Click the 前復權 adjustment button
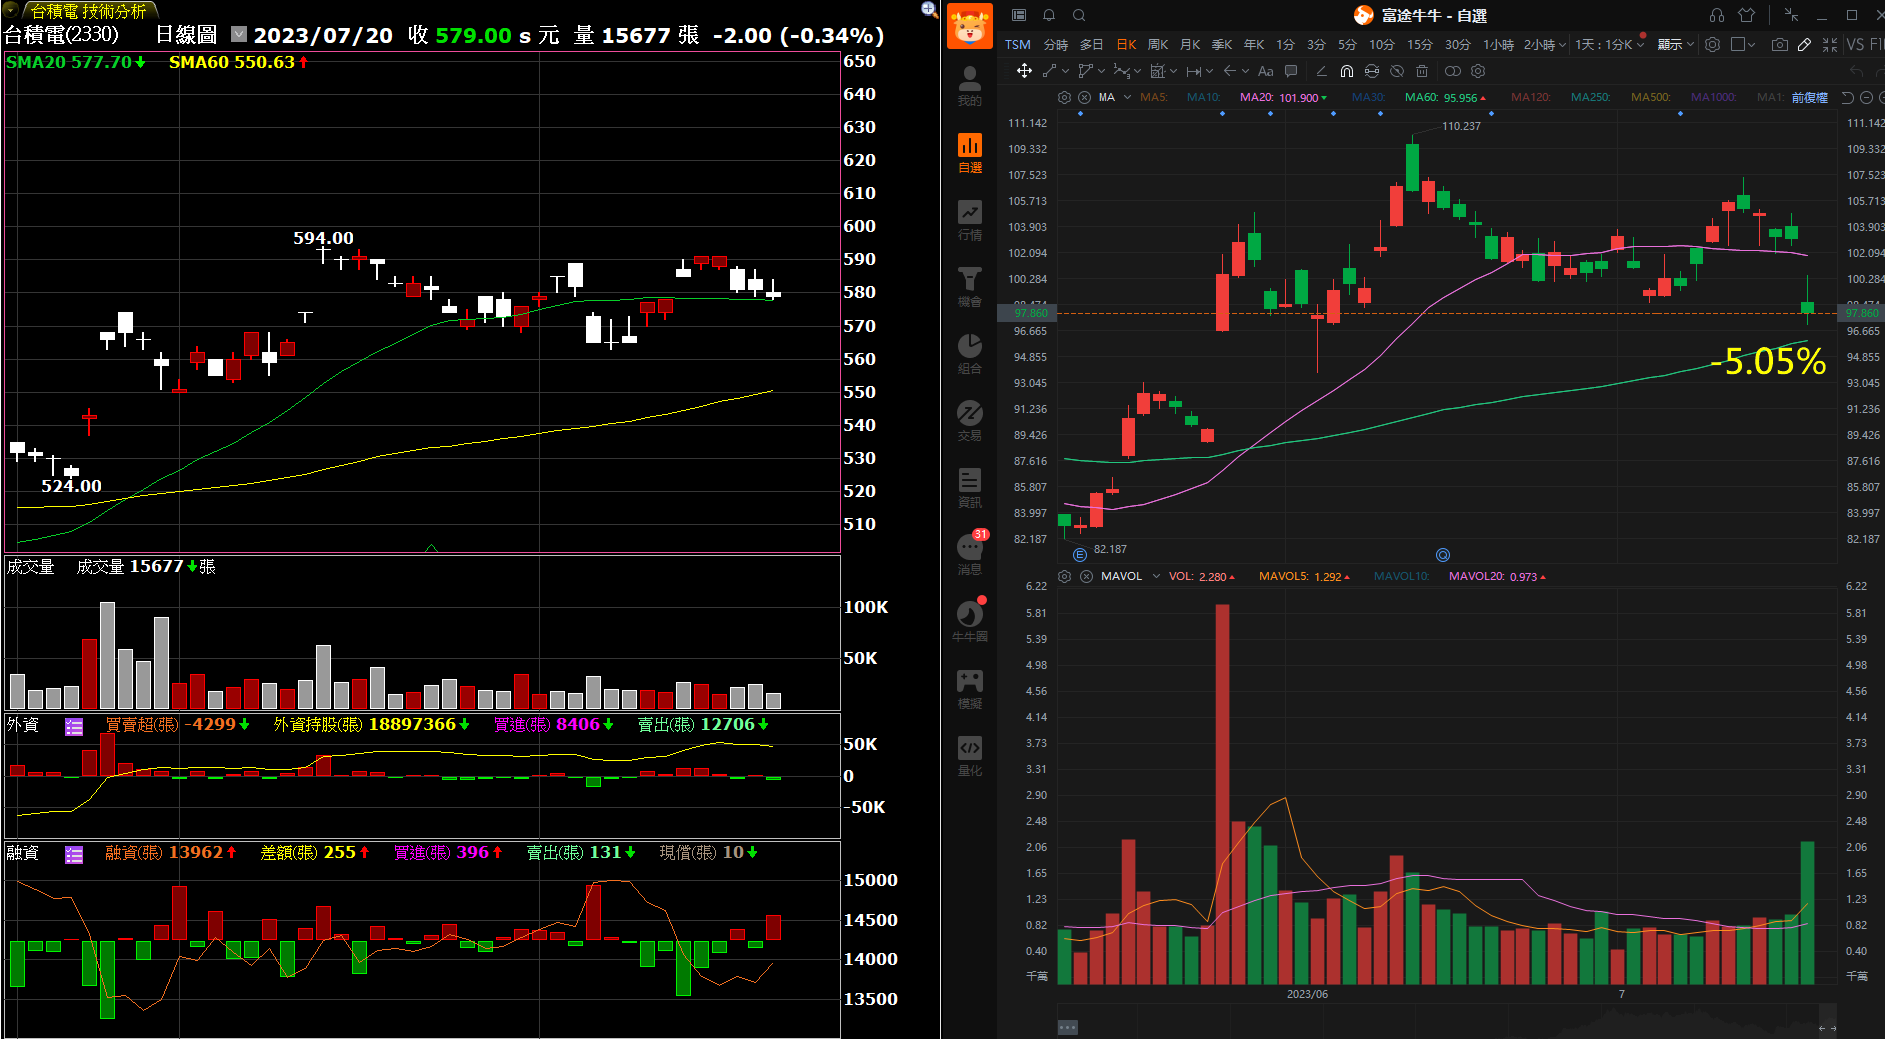Image resolution: width=1885 pixels, height=1039 pixels. point(1809,97)
